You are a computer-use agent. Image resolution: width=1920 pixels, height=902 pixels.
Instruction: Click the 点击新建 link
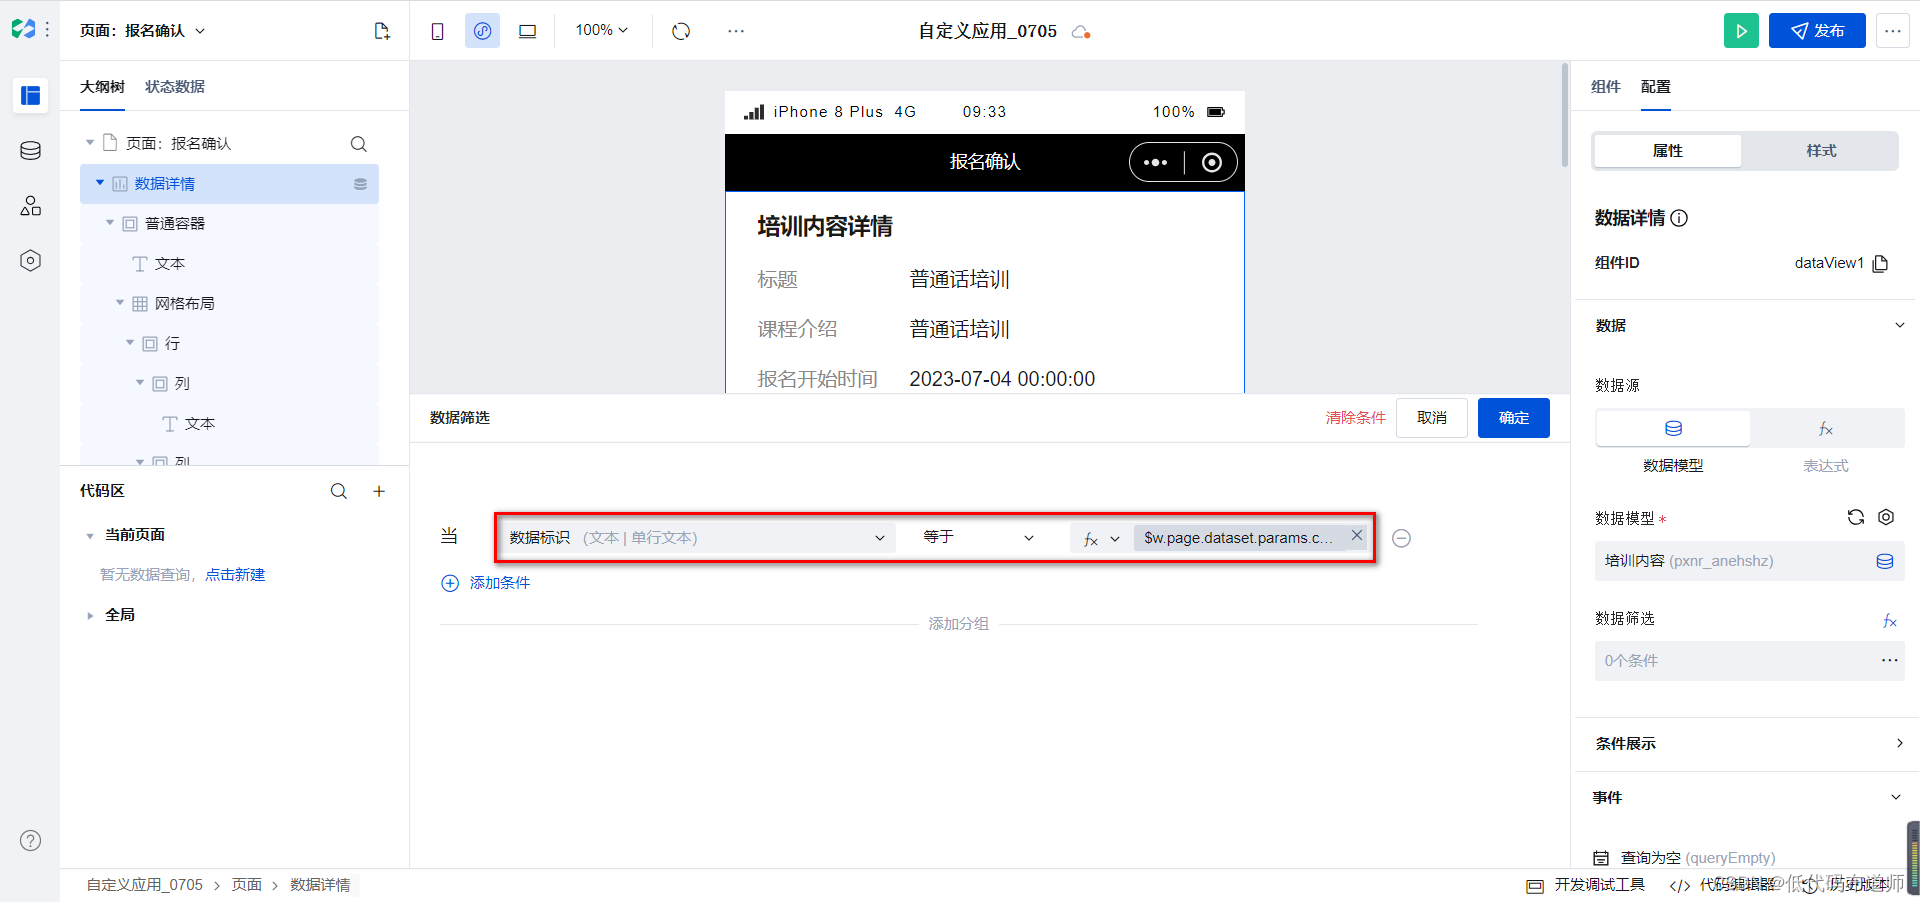(x=235, y=575)
